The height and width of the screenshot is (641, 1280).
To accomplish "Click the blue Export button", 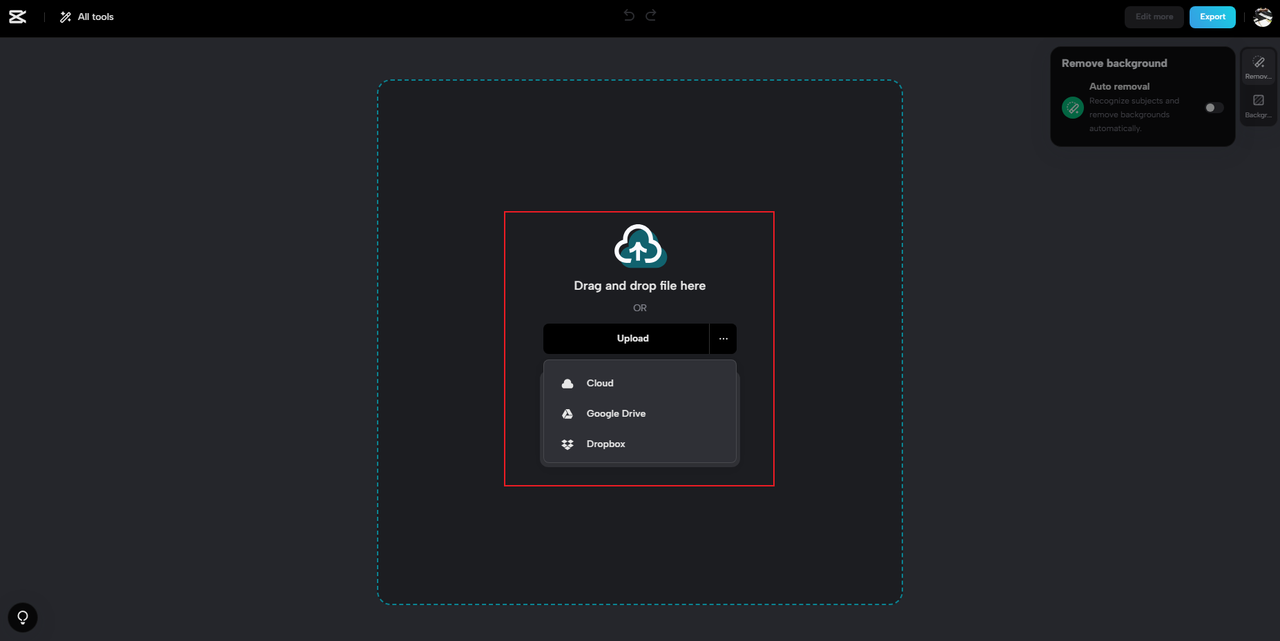I will (1212, 17).
